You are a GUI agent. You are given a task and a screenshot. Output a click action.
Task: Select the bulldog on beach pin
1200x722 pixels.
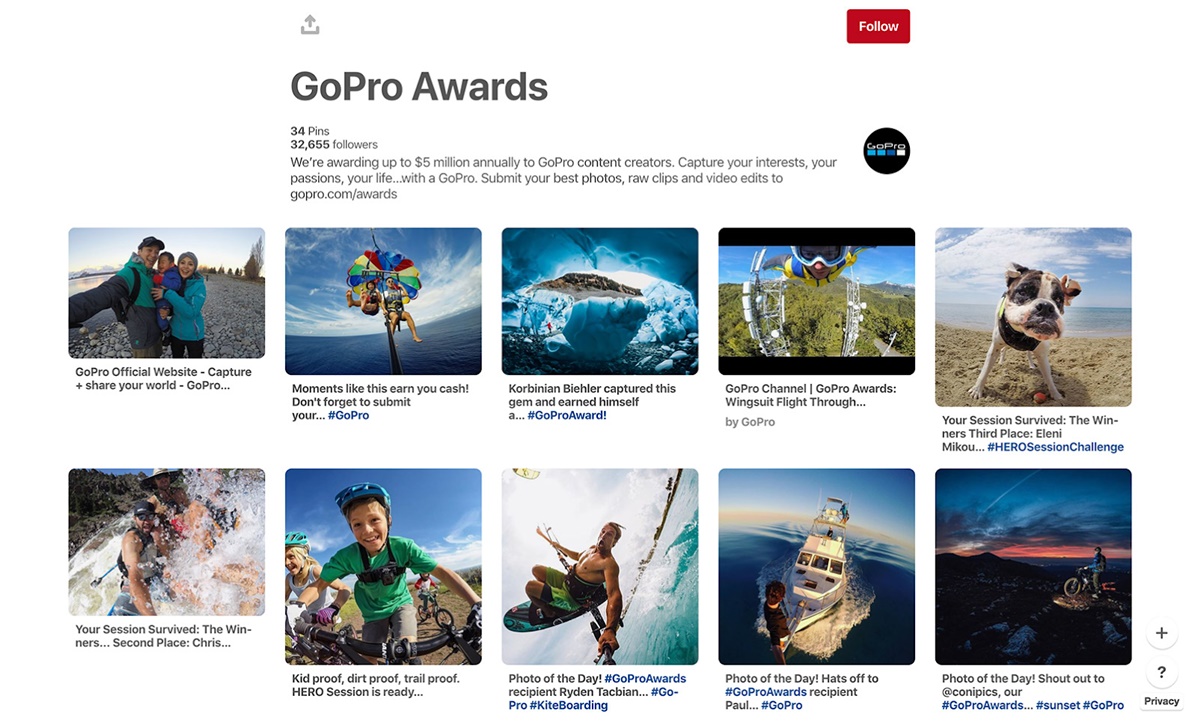pos(1033,317)
